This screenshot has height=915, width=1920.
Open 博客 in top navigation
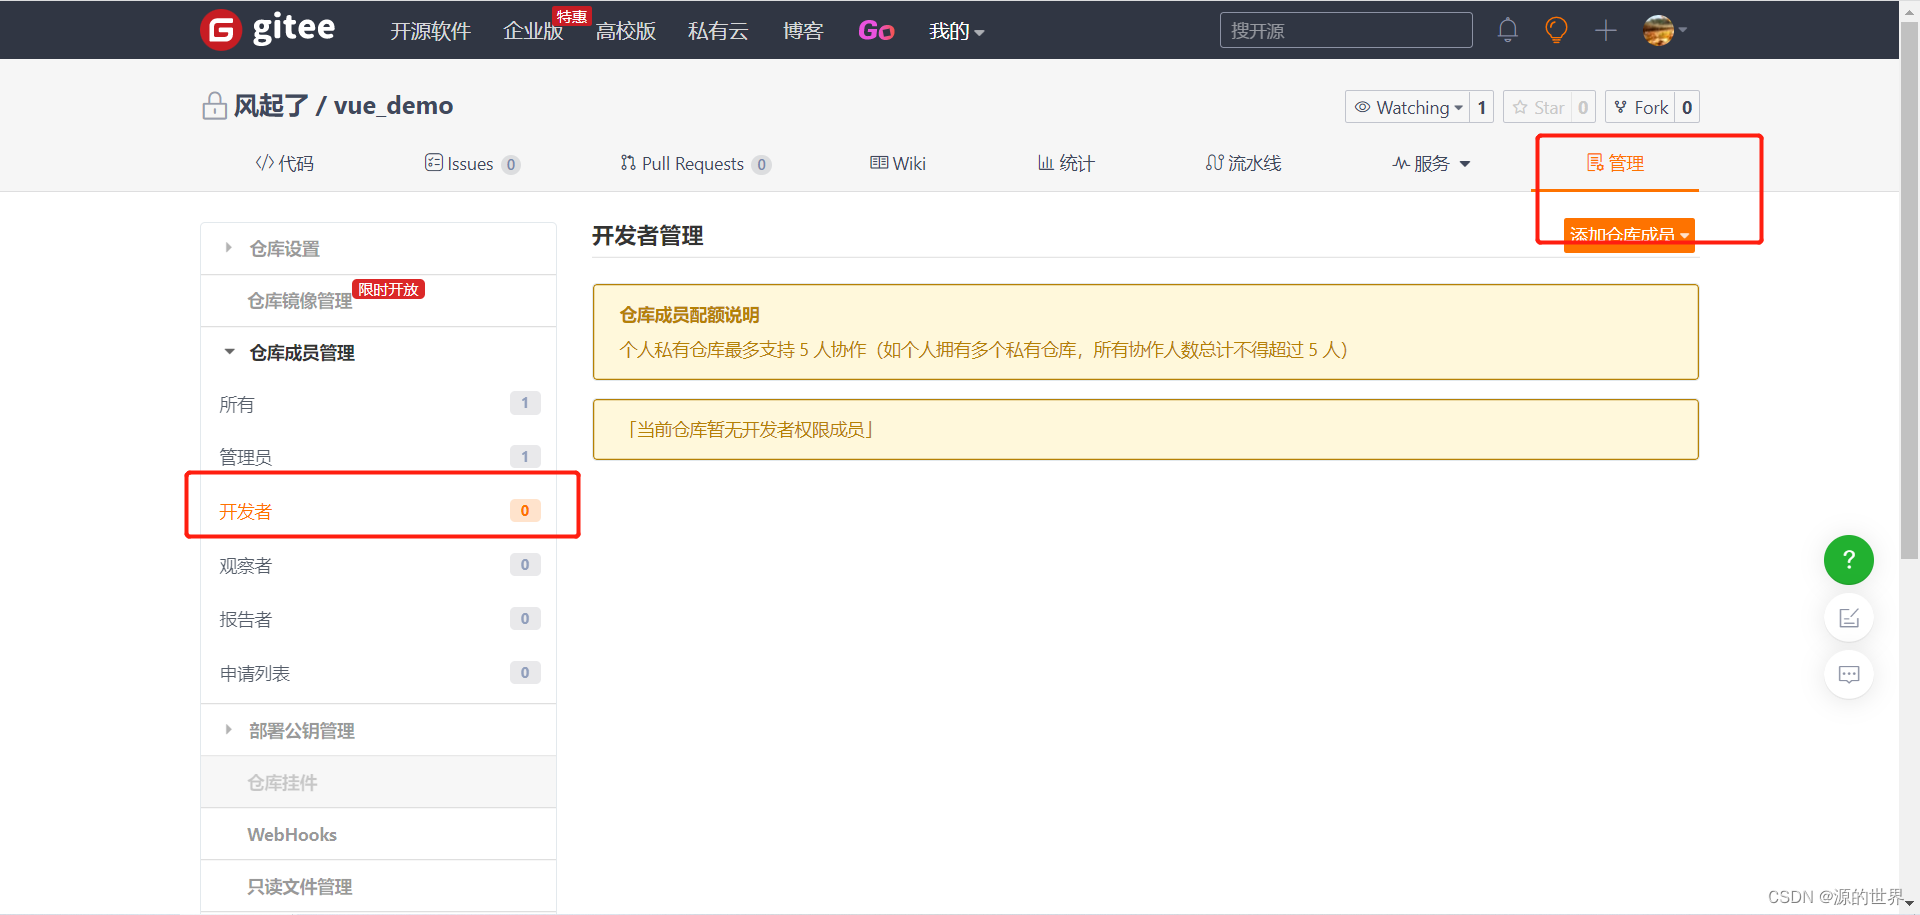pyautogui.click(x=803, y=31)
